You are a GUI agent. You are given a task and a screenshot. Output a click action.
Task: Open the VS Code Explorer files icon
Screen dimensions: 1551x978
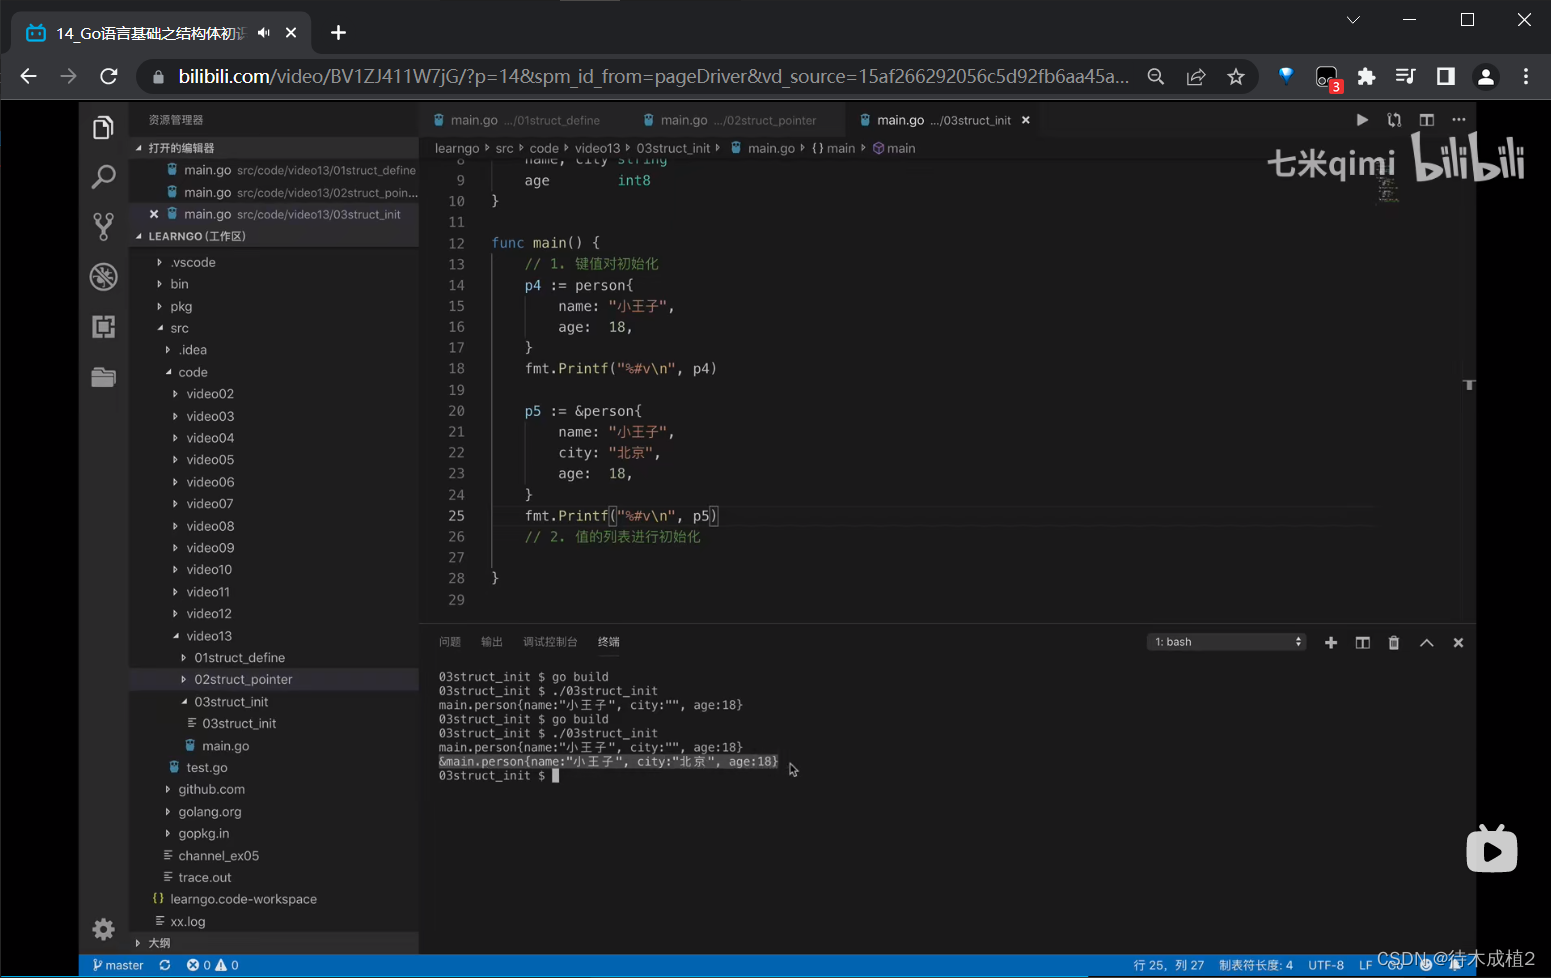click(x=103, y=127)
